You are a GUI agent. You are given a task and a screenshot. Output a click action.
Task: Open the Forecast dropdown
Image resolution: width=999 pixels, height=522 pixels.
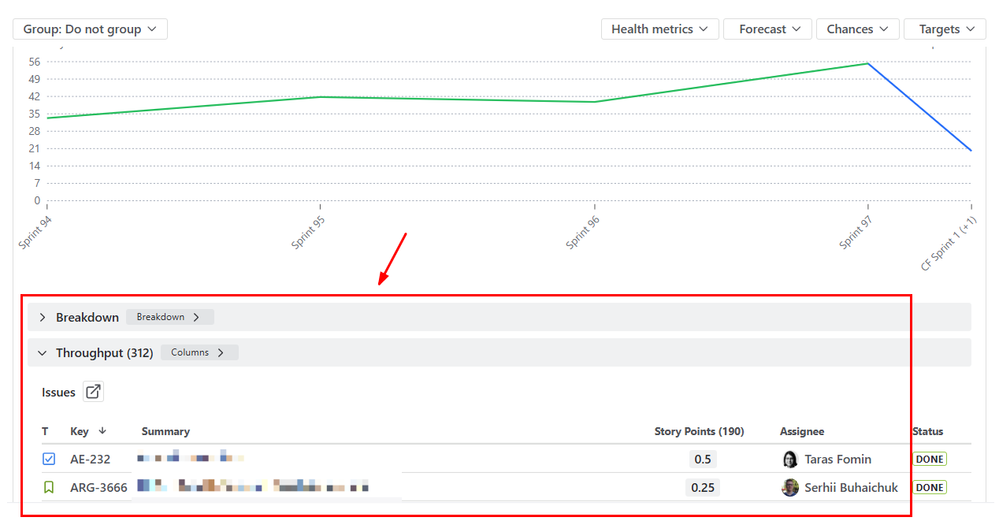pyautogui.click(x=767, y=29)
